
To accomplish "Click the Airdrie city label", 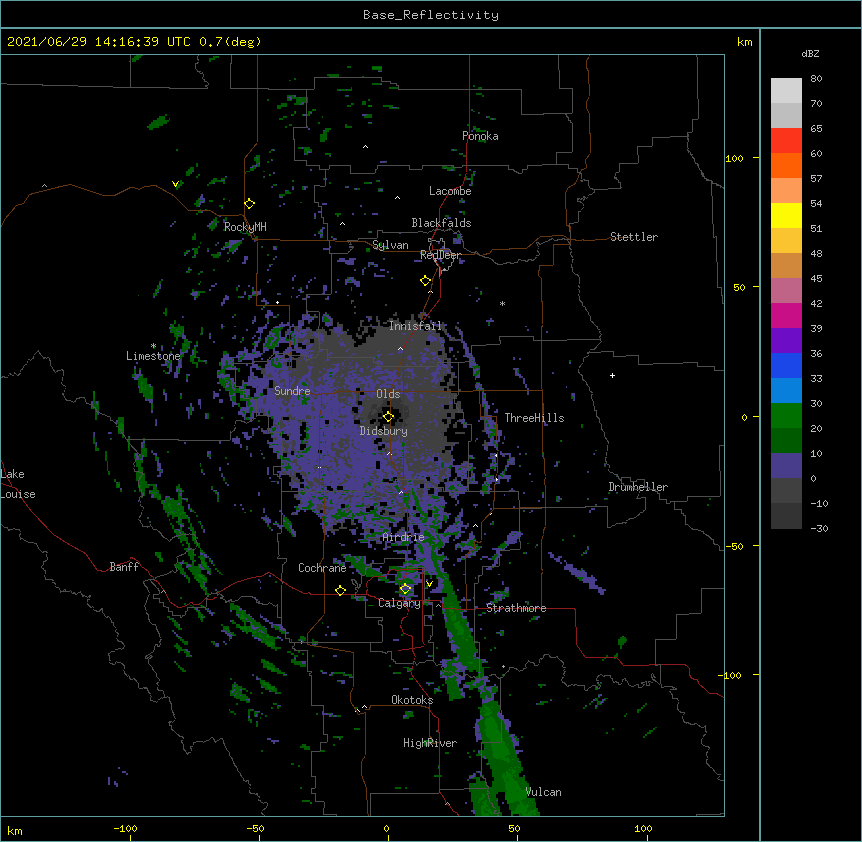I will coord(404,537).
